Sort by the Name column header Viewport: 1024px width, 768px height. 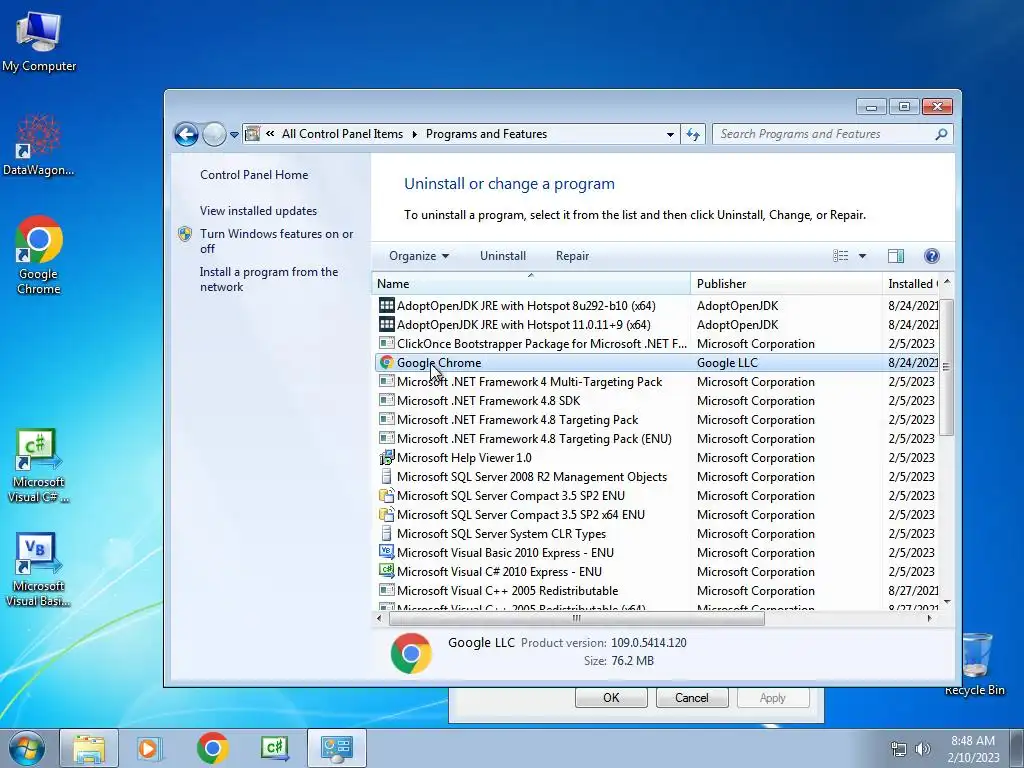click(x=531, y=283)
